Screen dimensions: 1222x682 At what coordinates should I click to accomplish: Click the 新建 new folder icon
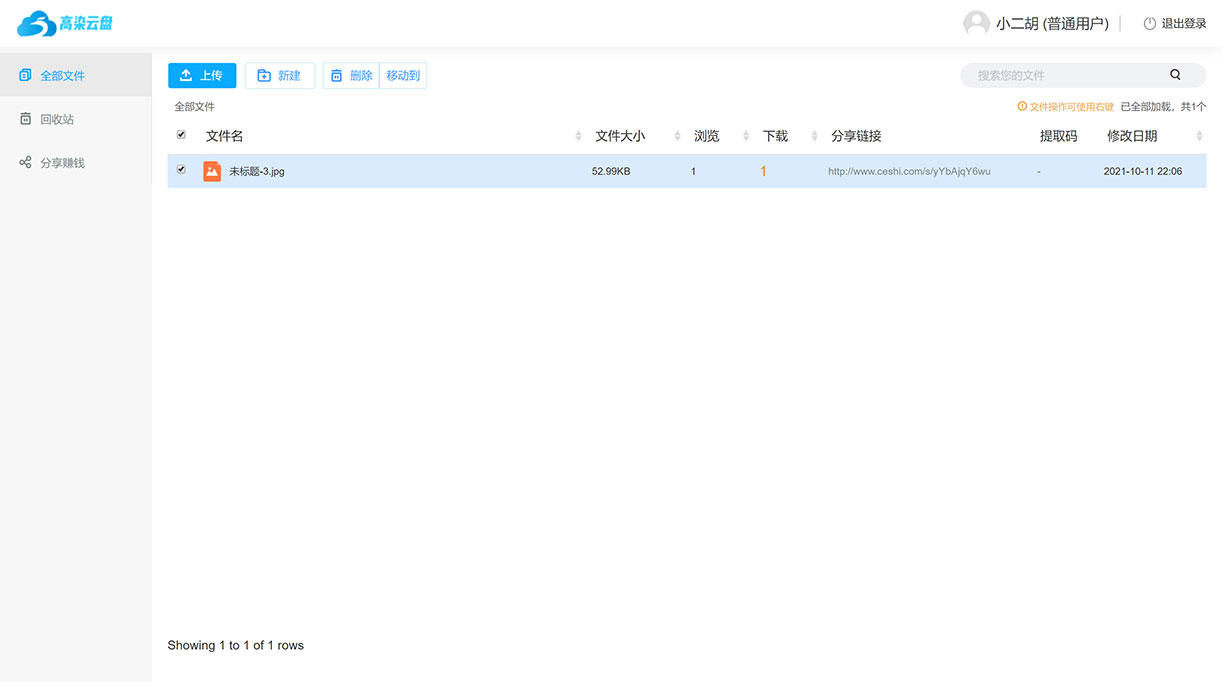click(265, 75)
